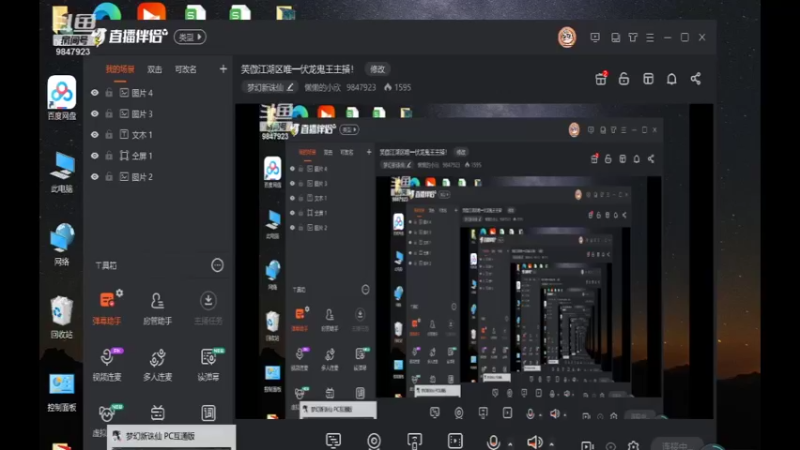Open the 说弹幕 tool marked NEW
800x450 pixels.
(x=208, y=364)
